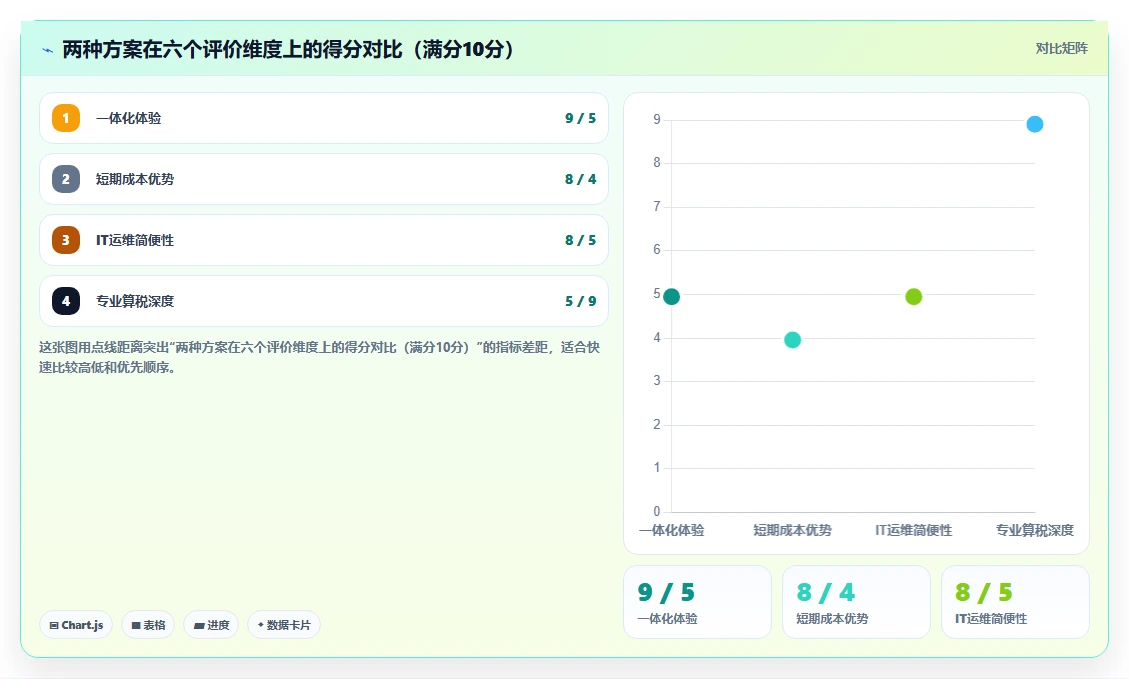Viewport: 1129px width, 679px height.
Task: Click the 5 / 9 score in fourth row
Action: pyautogui.click(x=580, y=301)
